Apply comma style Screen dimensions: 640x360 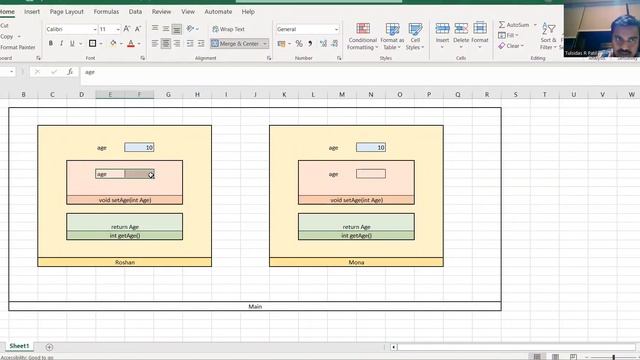click(310, 43)
